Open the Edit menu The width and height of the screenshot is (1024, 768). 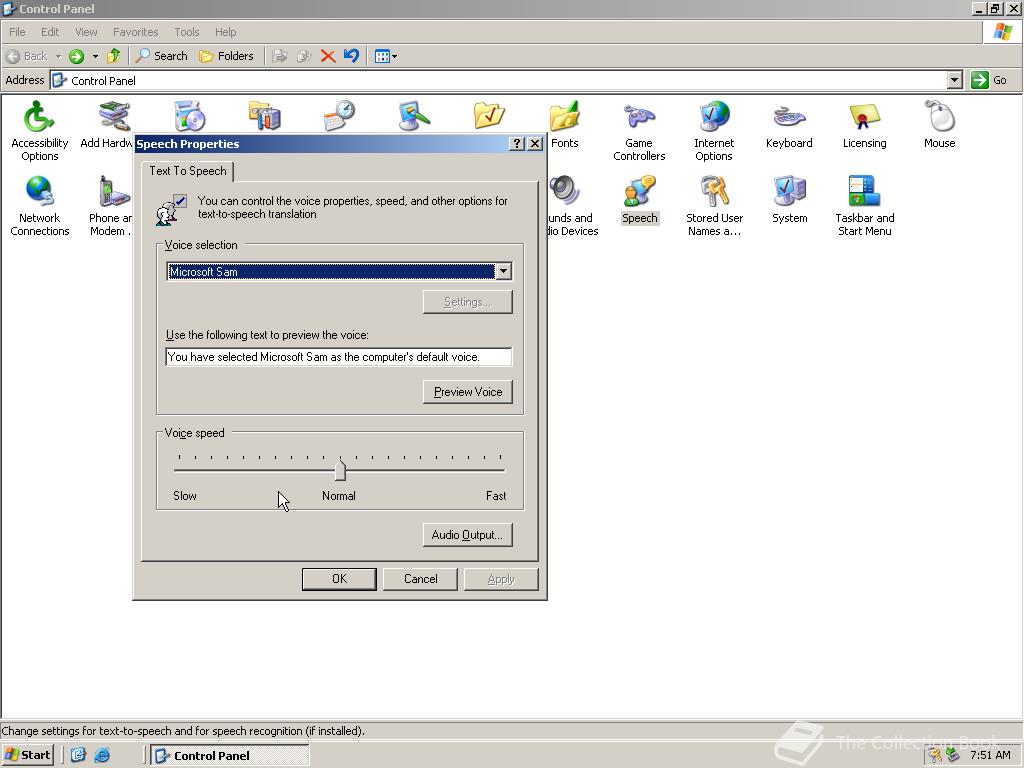(x=50, y=32)
